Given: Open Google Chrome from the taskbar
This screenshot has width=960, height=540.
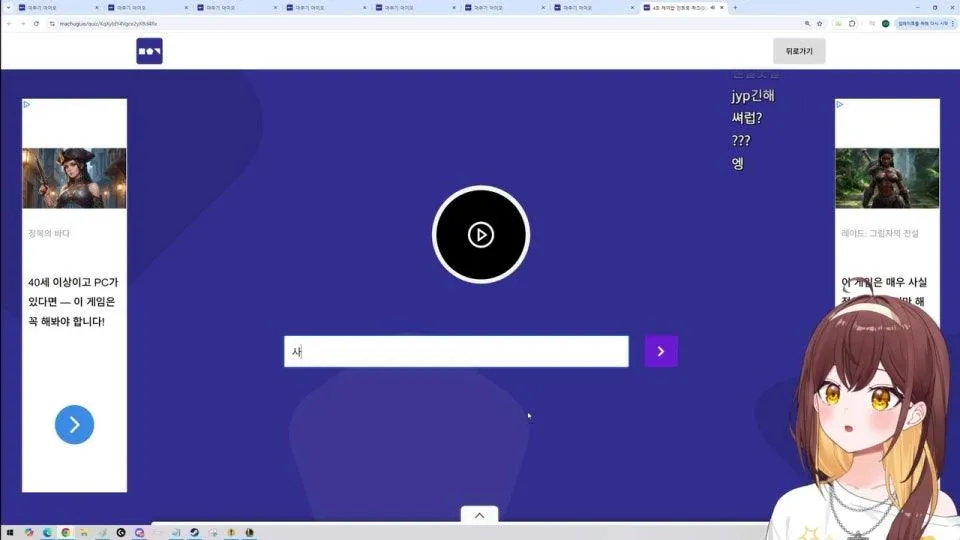Looking at the screenshot, I should [x=66, y=533].
